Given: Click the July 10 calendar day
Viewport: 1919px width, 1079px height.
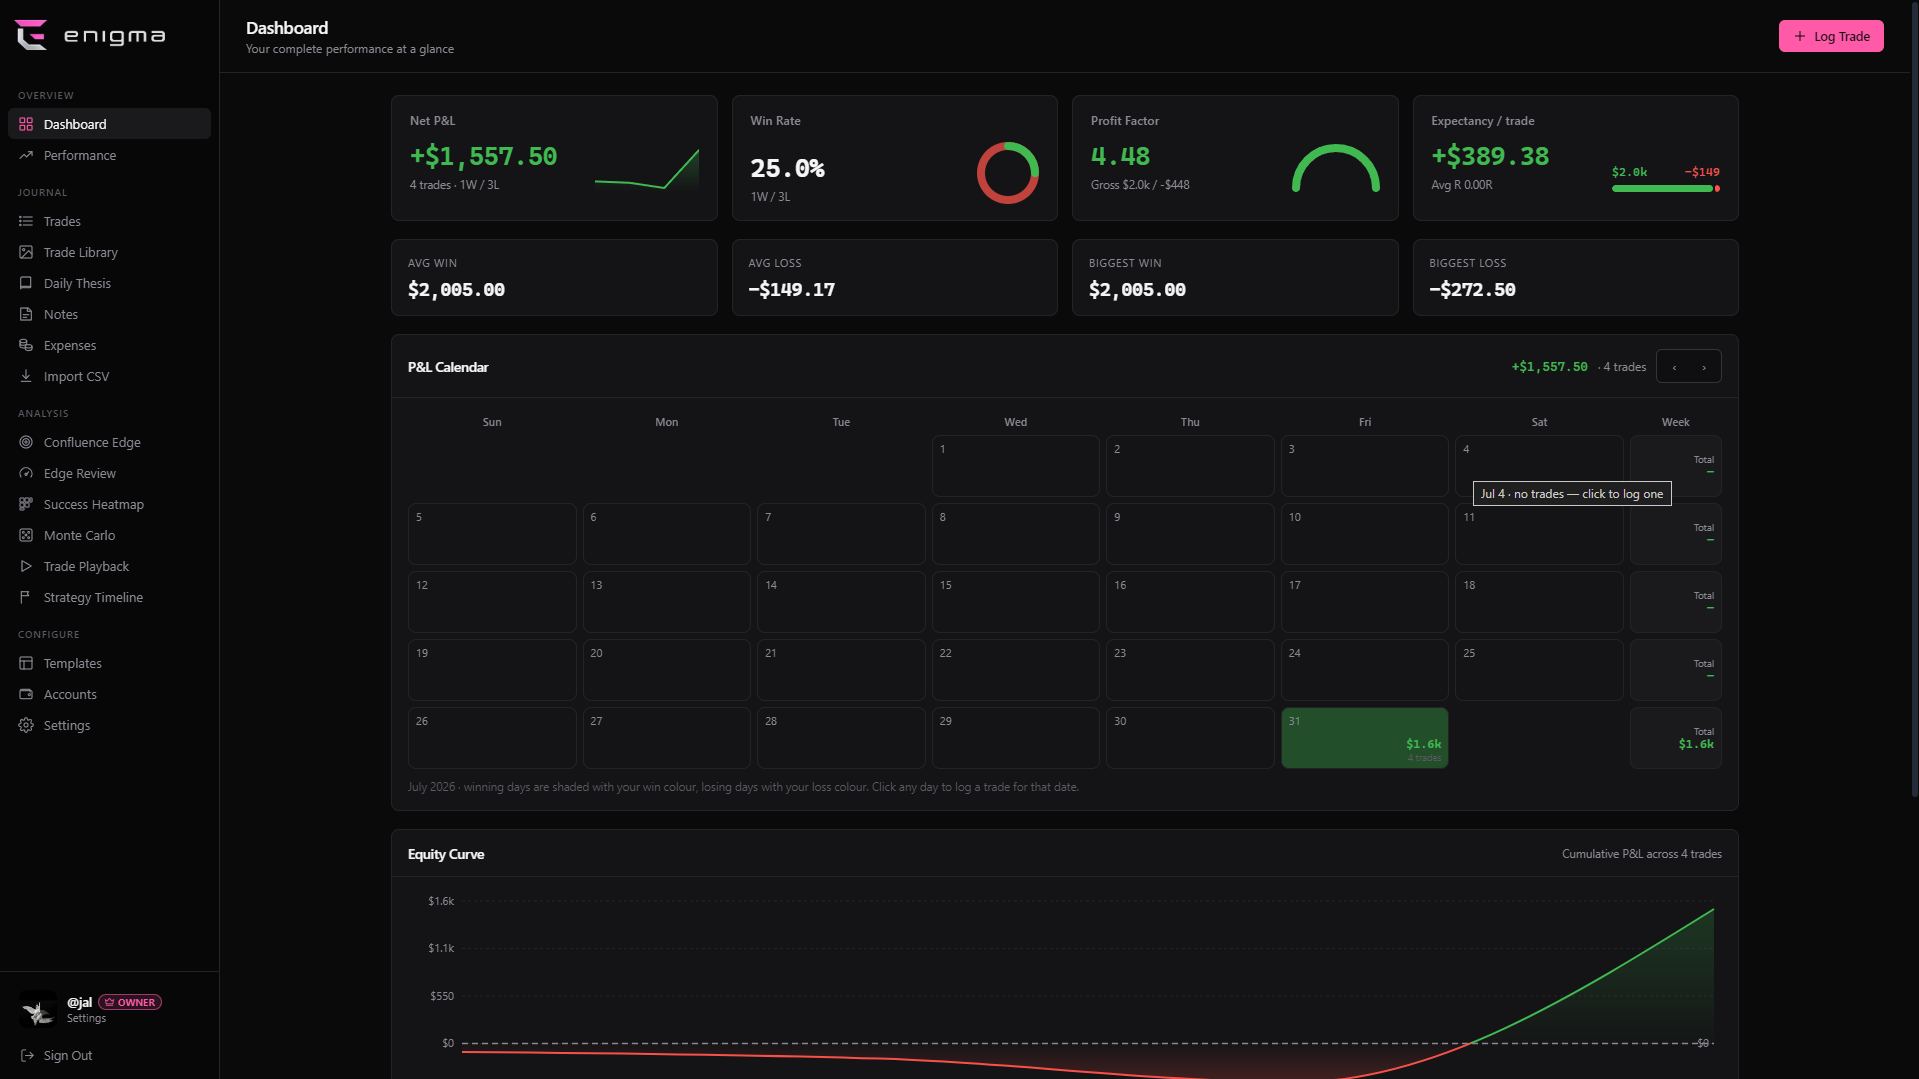Looking at the screenshot, I should [x=1364, y=534].
